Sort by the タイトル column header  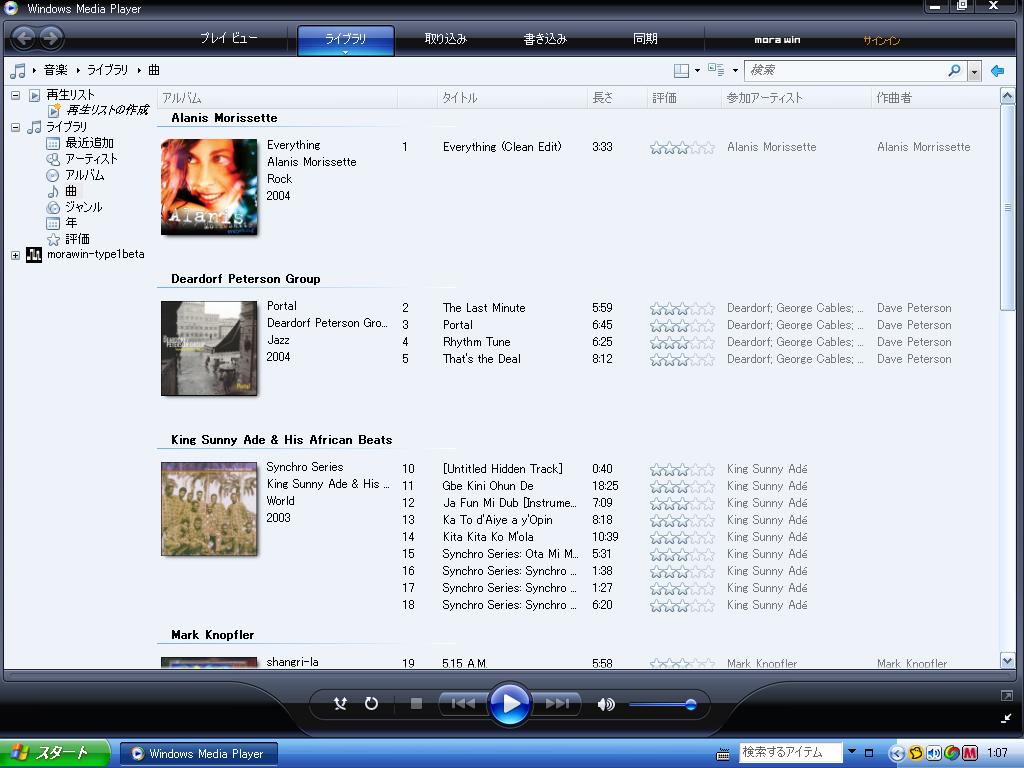coord(512,98)
